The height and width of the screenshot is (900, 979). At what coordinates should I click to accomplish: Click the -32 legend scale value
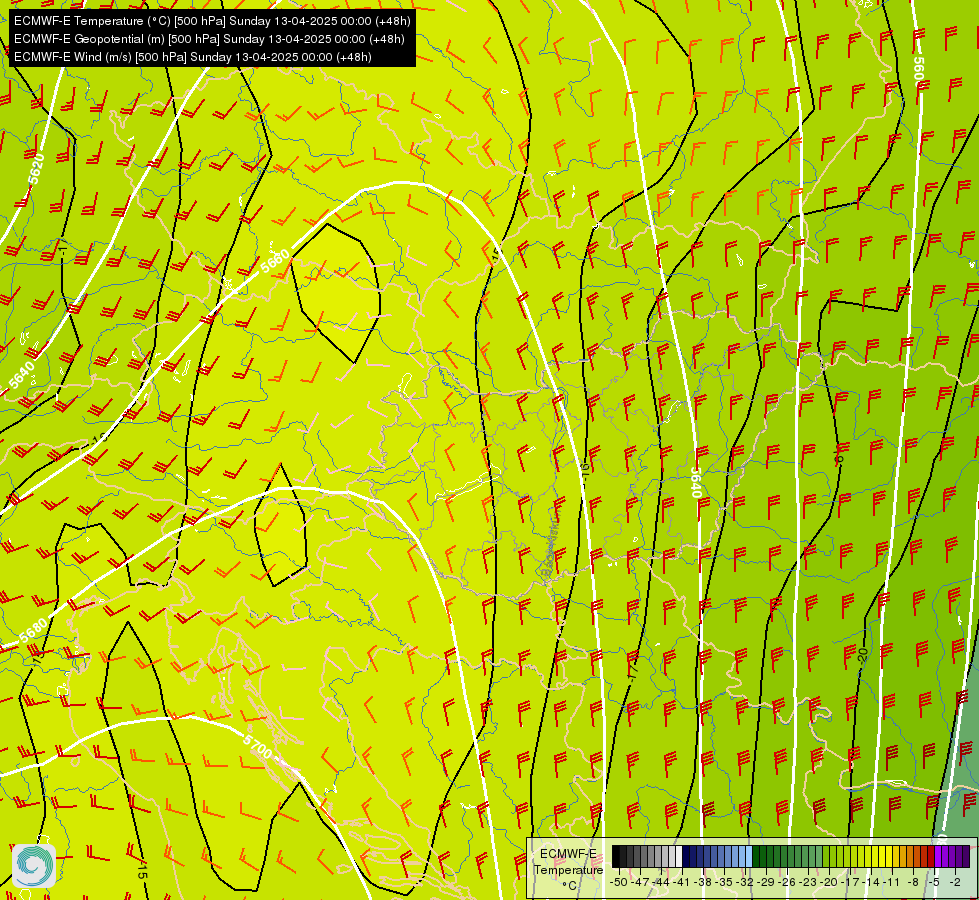pos(744,882)
